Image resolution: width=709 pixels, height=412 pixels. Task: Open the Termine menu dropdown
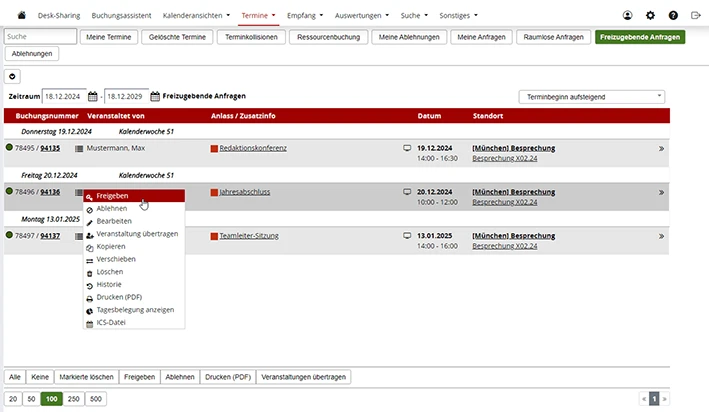pyautogui.click(x=258, y=15)
